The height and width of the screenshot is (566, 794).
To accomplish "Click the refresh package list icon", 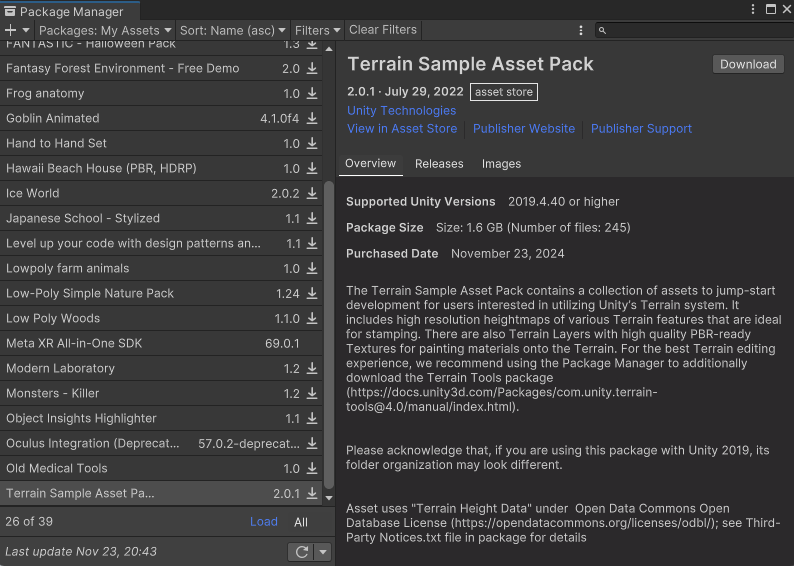I will tap(299, 552).
